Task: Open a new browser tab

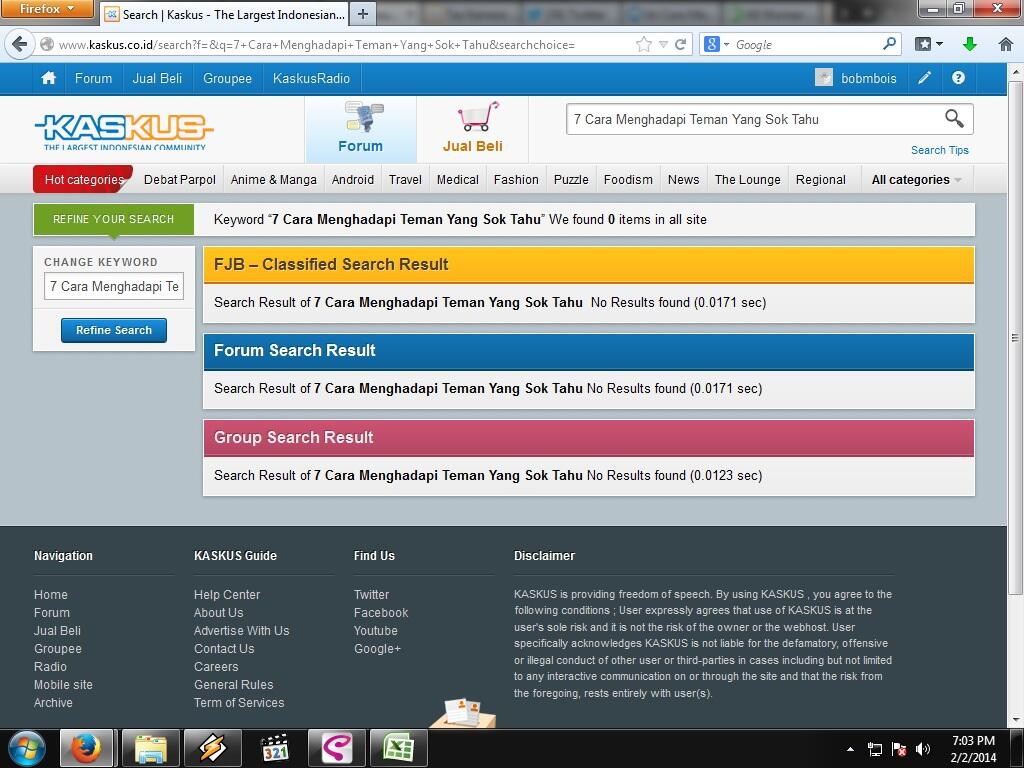Action: (x=363, y=14)
